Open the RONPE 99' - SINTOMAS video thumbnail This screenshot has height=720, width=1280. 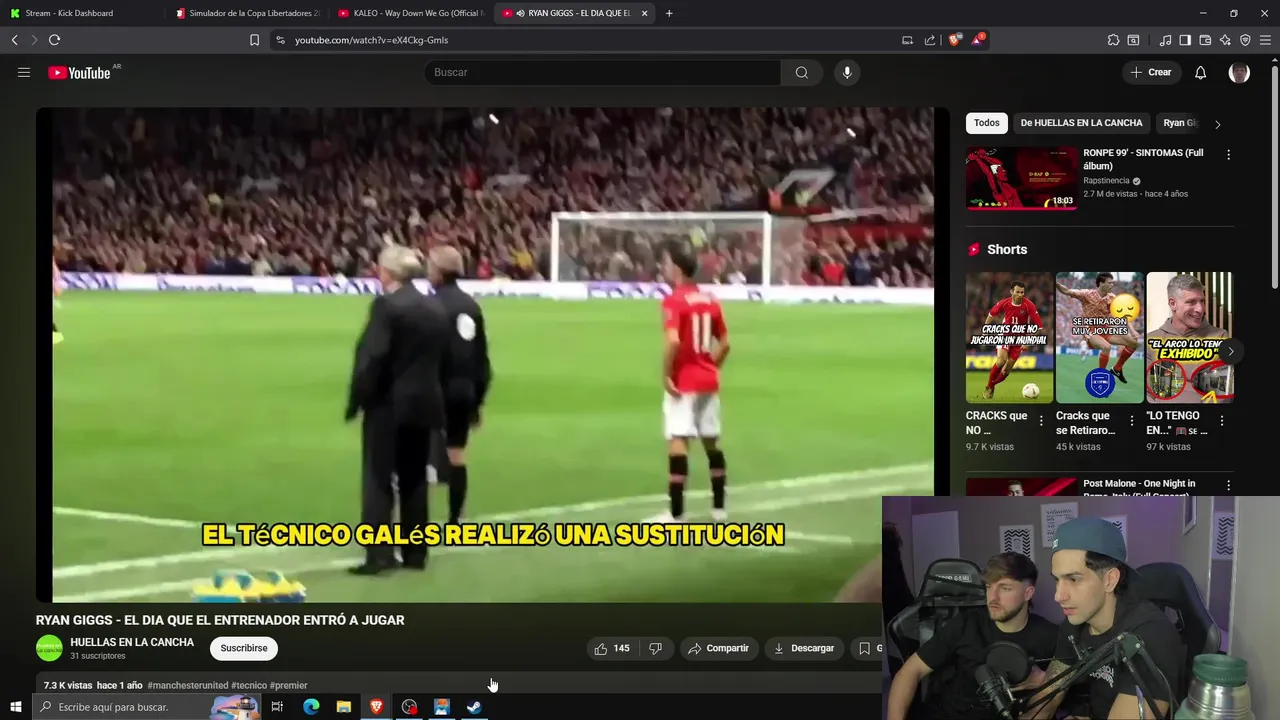1022,179
